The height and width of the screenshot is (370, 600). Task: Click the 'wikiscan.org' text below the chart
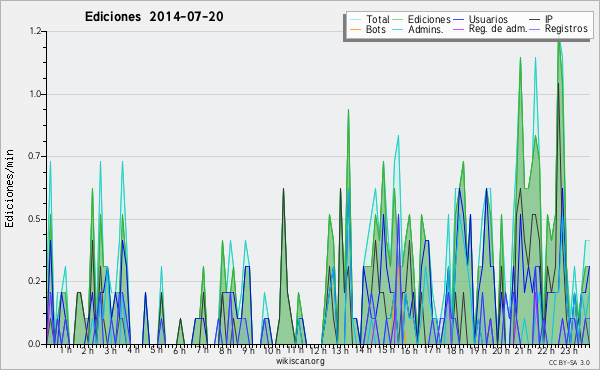[300, 361]
